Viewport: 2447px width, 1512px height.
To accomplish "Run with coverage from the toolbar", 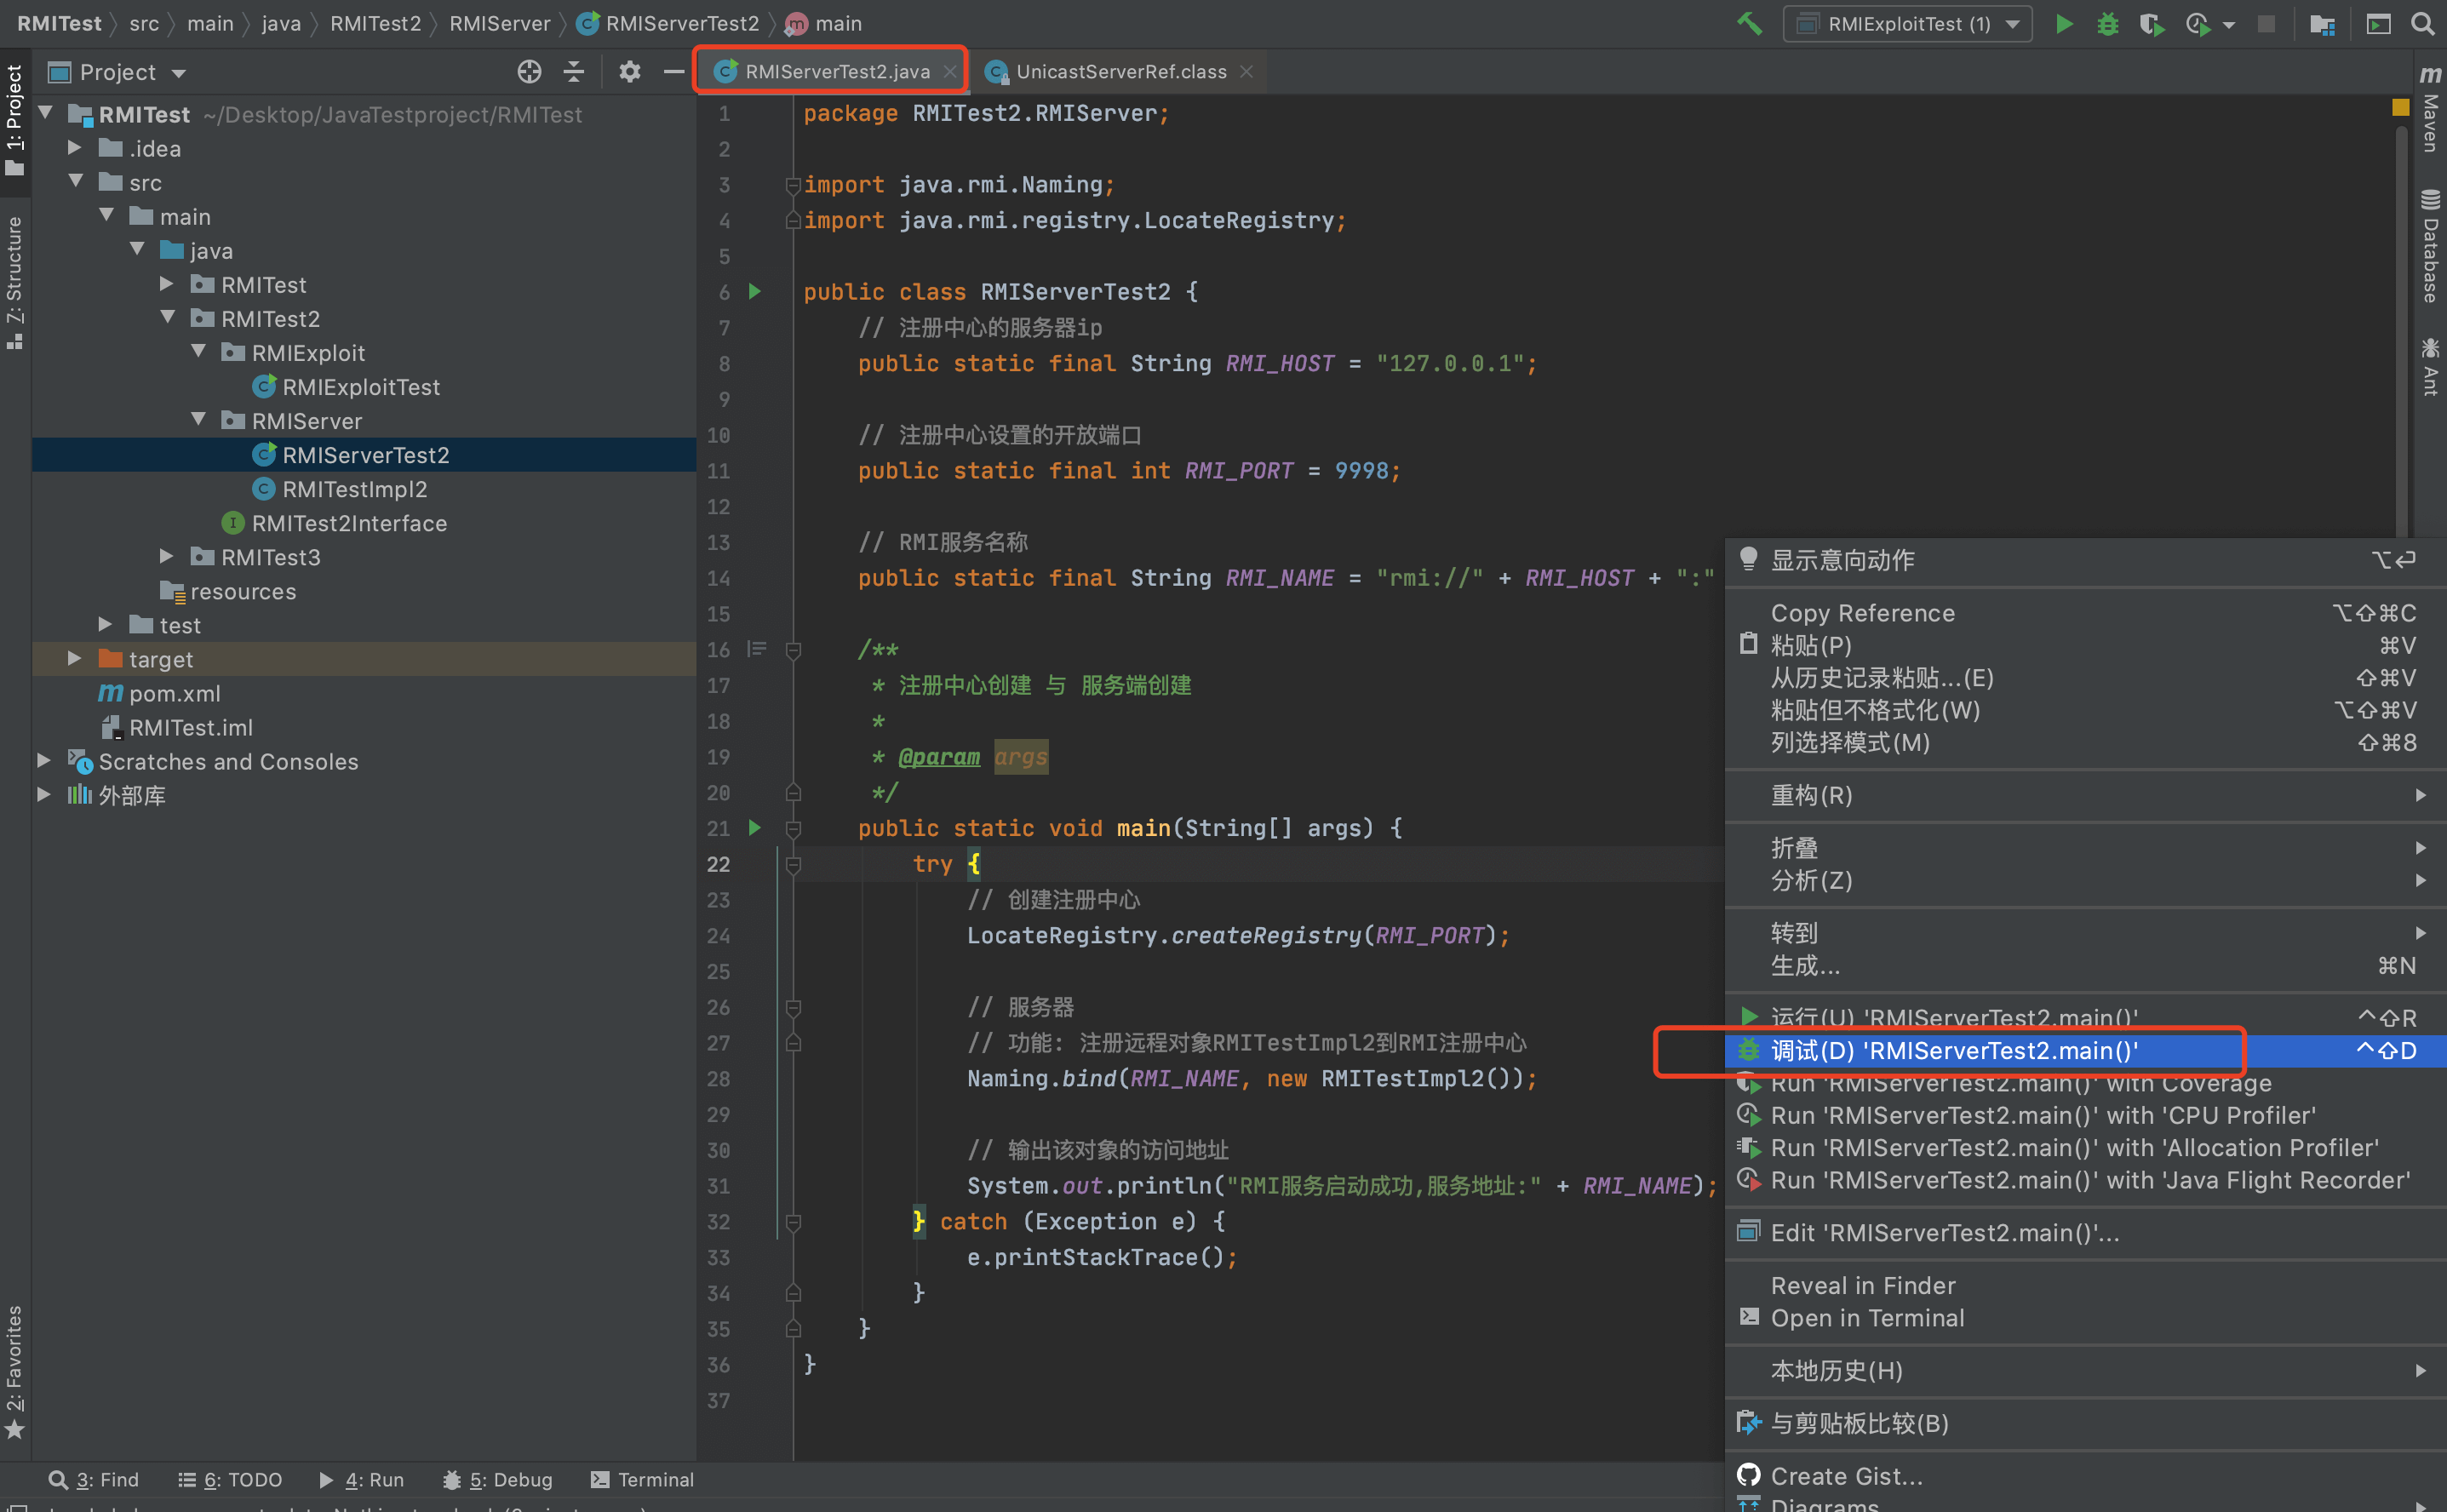I will [x=2151, y=23].
